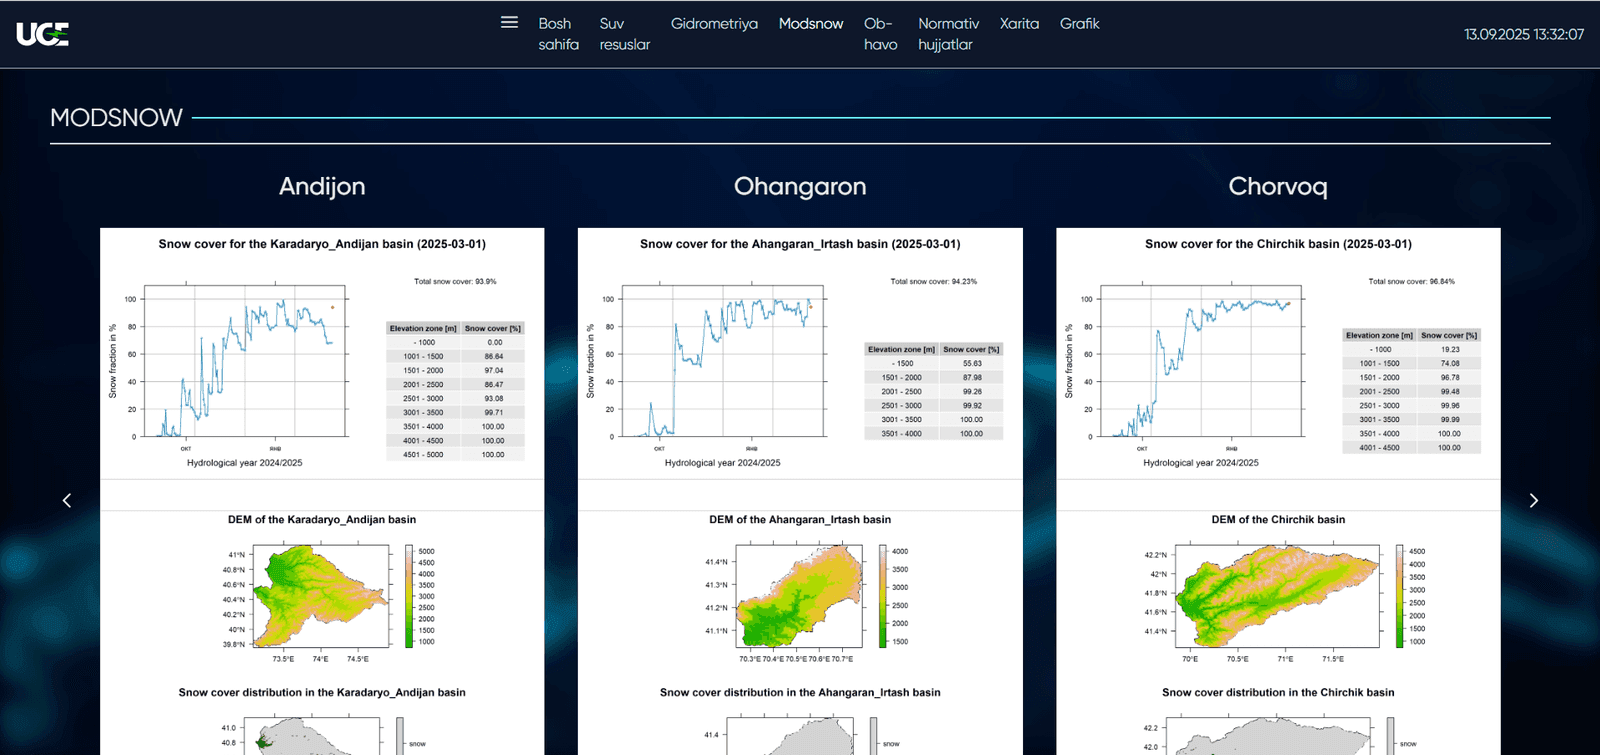This screenshot has height=755, width=1600.
Task: Click 'DEM of the Chirchik basin' title
Action: coord(1278,520)
